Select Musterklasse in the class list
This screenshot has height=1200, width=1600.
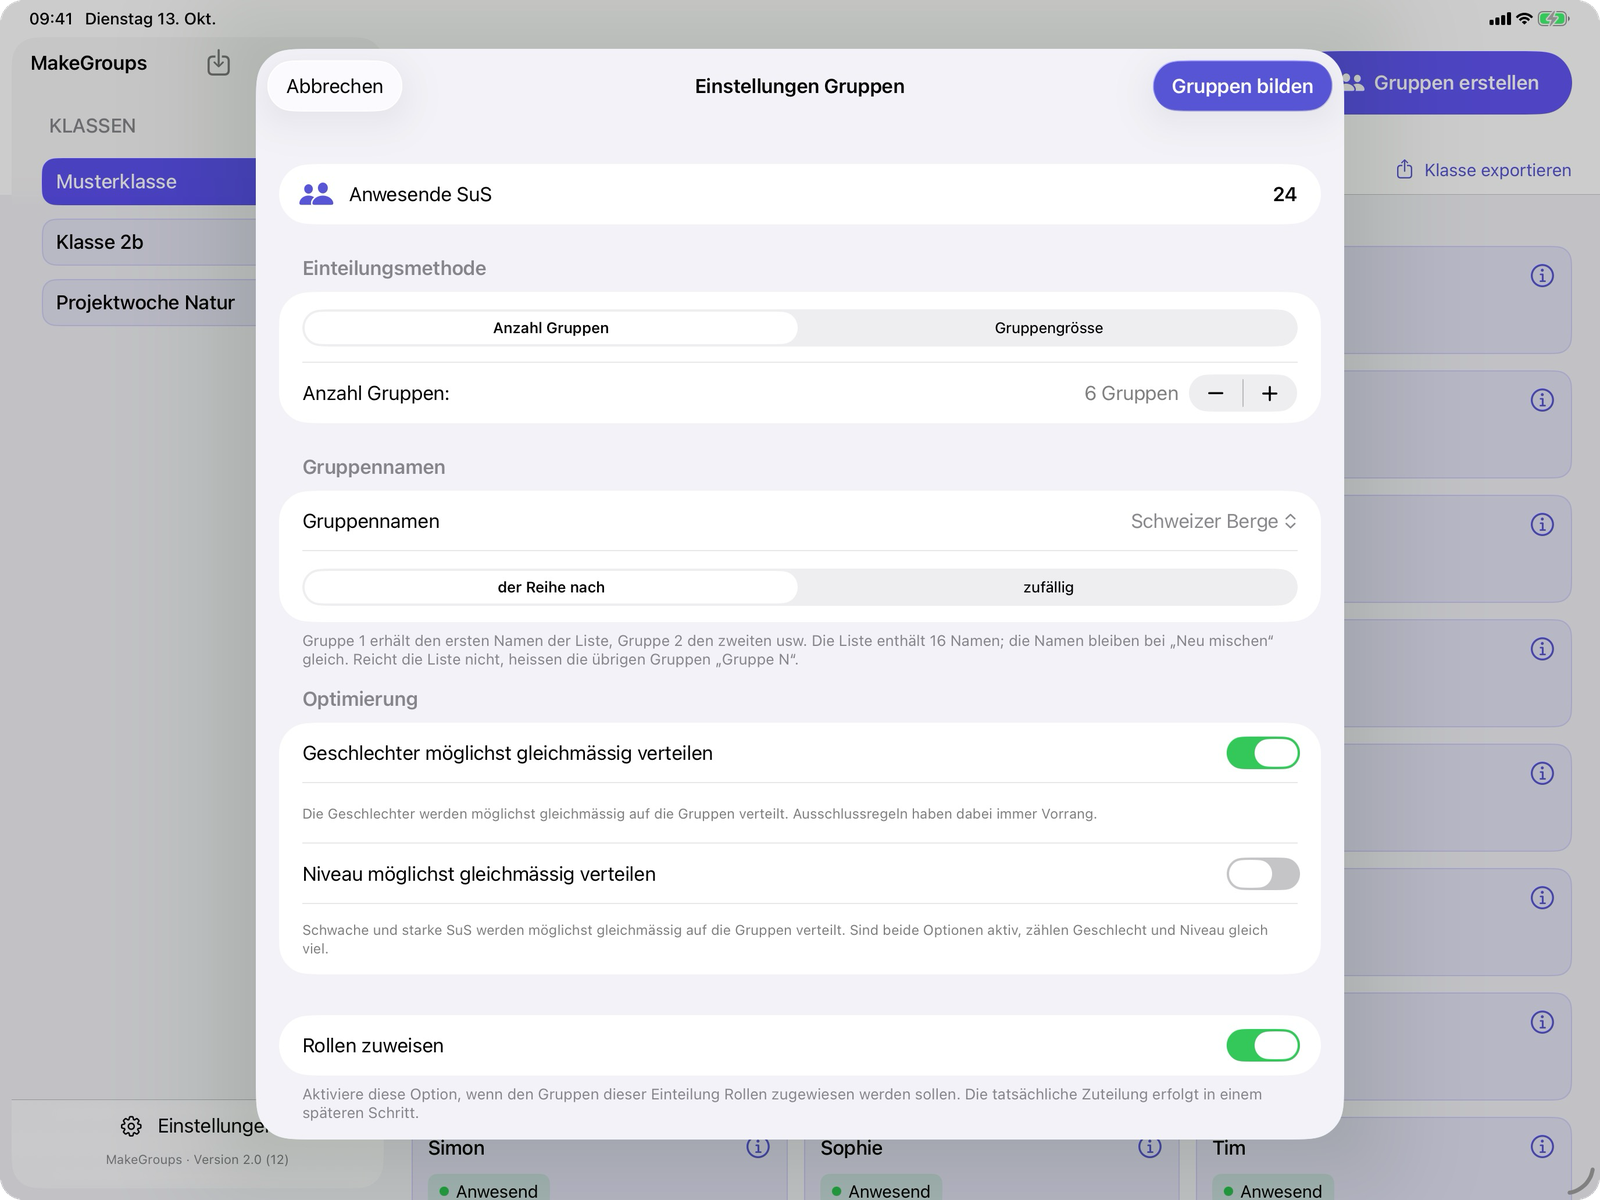(x=149, y=182)
